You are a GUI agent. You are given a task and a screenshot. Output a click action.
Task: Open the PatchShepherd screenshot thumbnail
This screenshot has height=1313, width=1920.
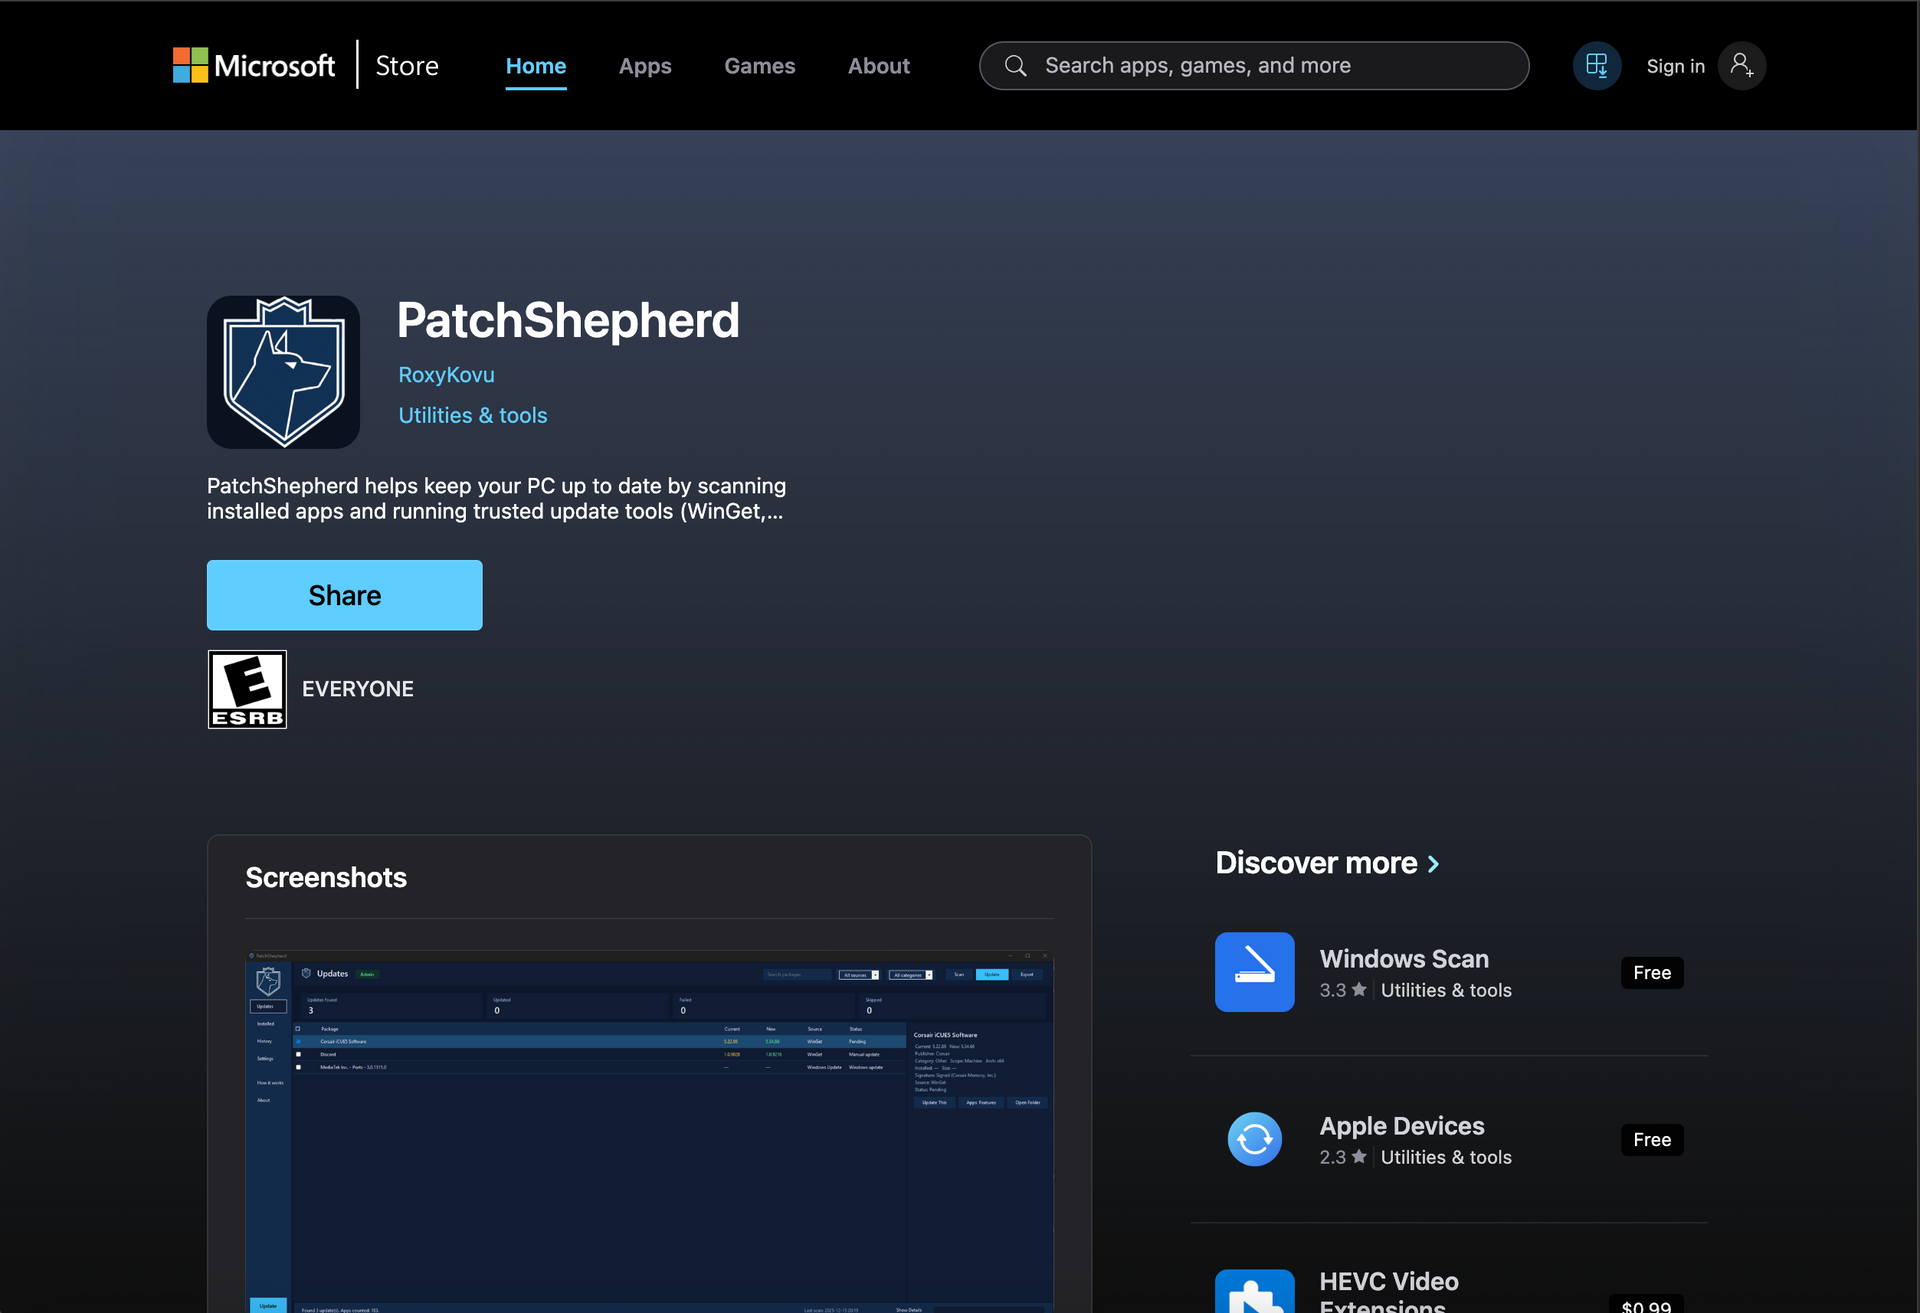[x=649, y=1130]
